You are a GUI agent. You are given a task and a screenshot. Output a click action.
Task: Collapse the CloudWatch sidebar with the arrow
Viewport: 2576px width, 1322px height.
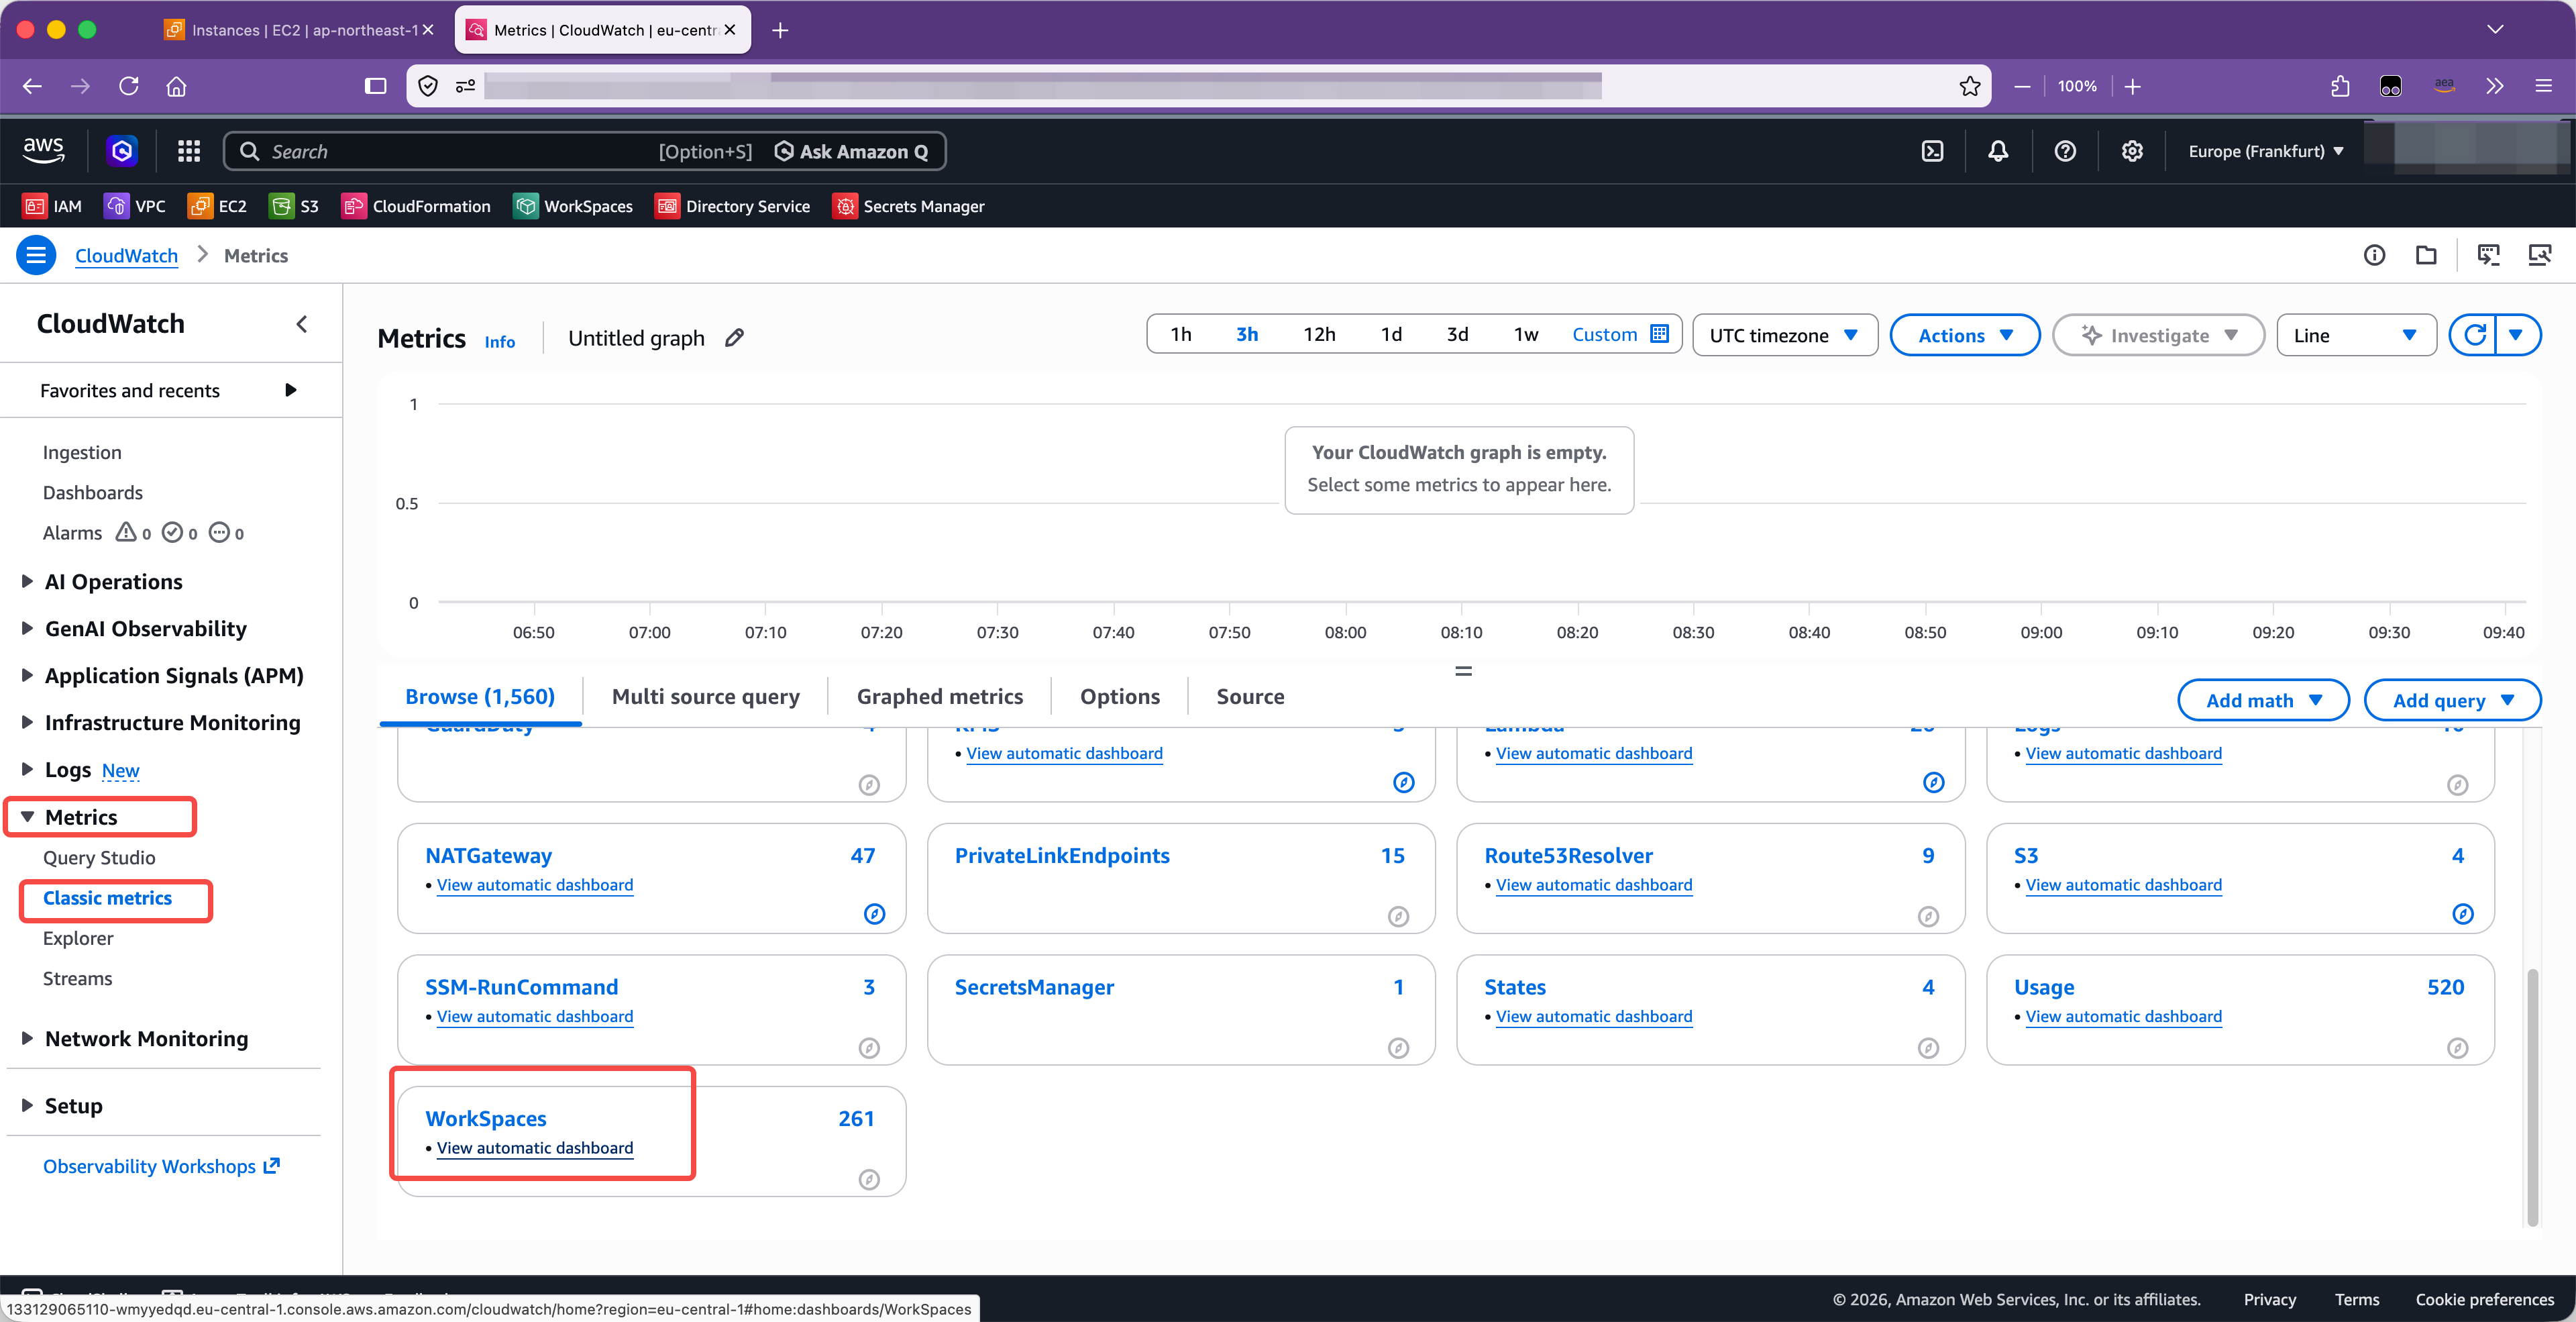point(302,324)
